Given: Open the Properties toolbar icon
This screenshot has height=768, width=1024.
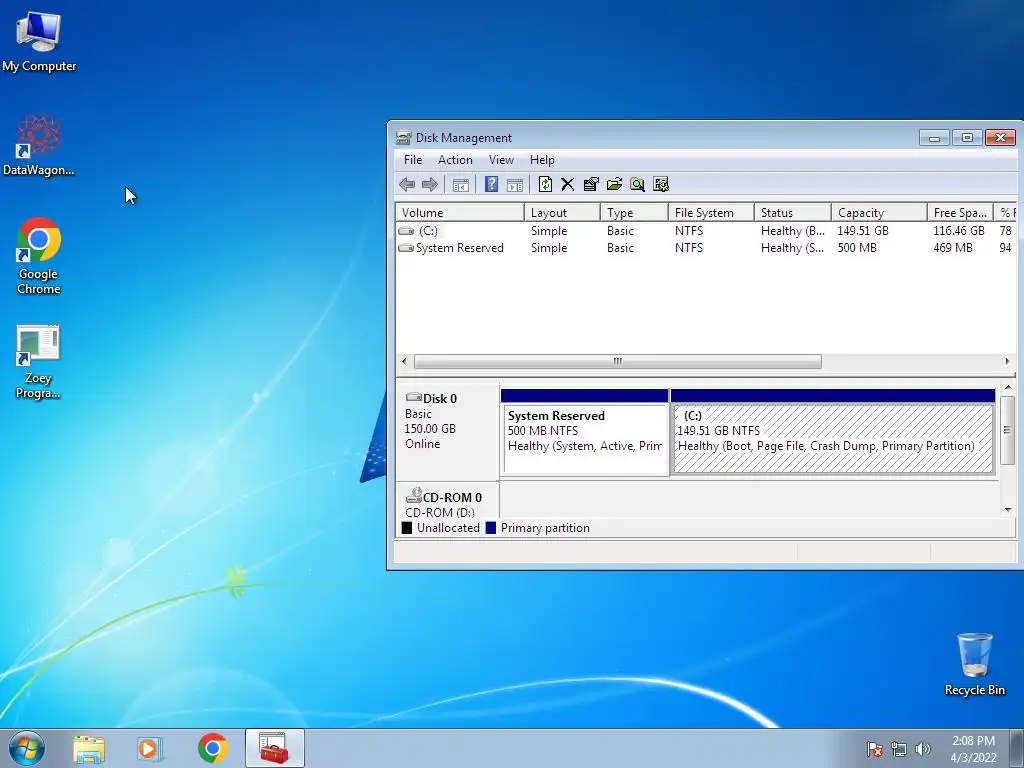Looking at the screenshot, I should click(591, 185).
